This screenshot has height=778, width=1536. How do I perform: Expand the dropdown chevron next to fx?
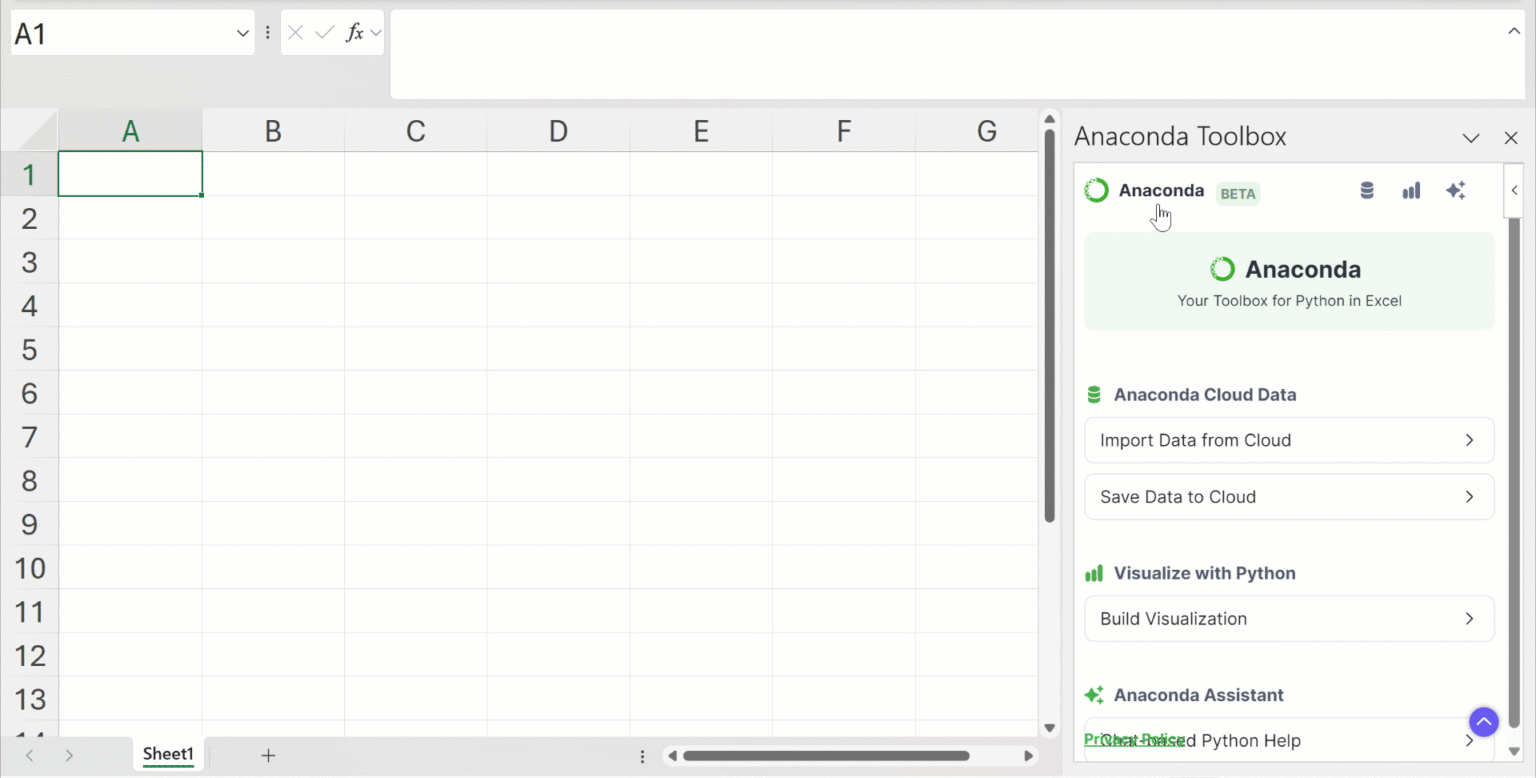click(x=375, y=33)
